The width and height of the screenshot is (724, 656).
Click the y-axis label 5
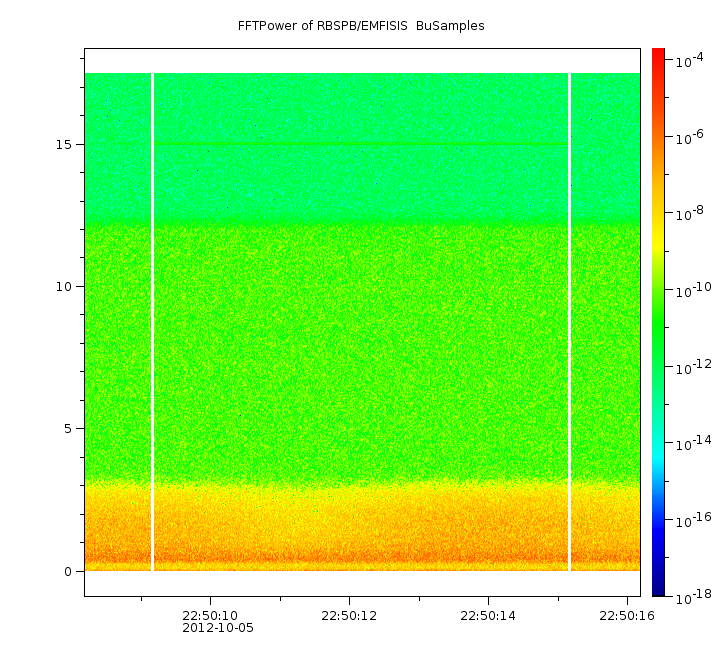[x=68, y=429]
